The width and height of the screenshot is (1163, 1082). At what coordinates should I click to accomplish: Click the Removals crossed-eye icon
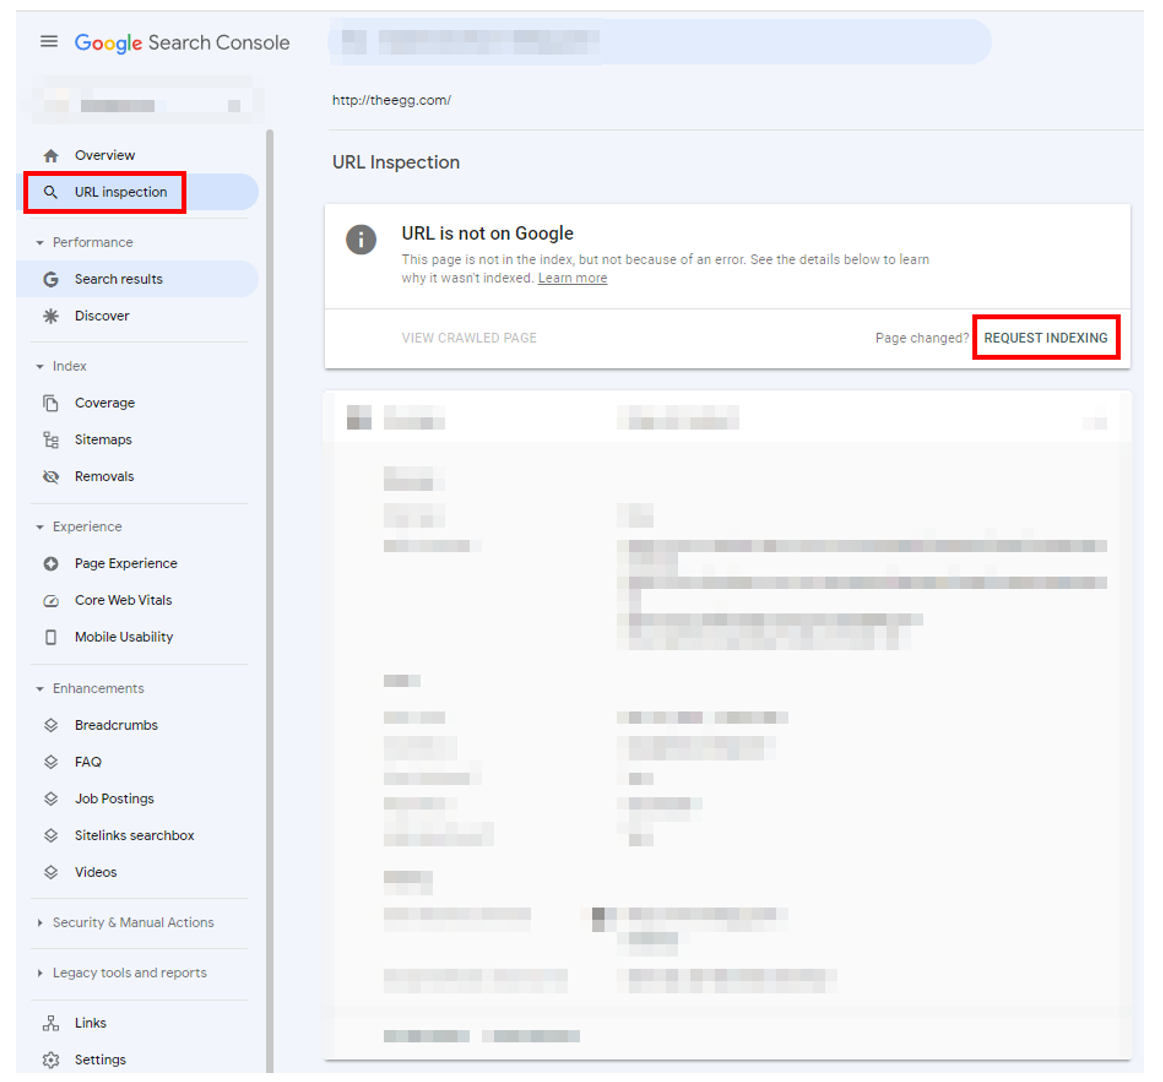tap(50, 477)
